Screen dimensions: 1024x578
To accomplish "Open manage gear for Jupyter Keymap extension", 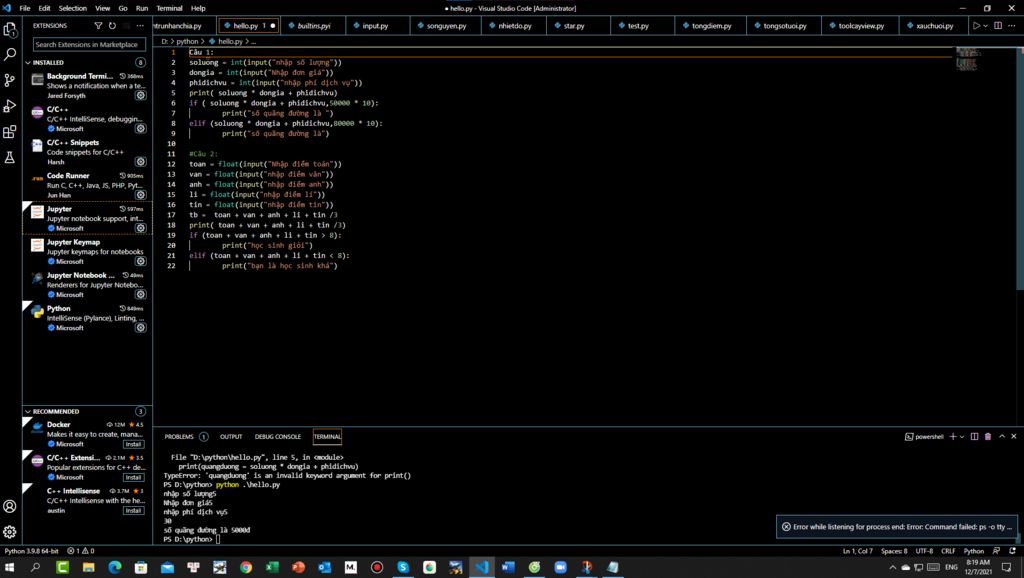I will point(140,261).
